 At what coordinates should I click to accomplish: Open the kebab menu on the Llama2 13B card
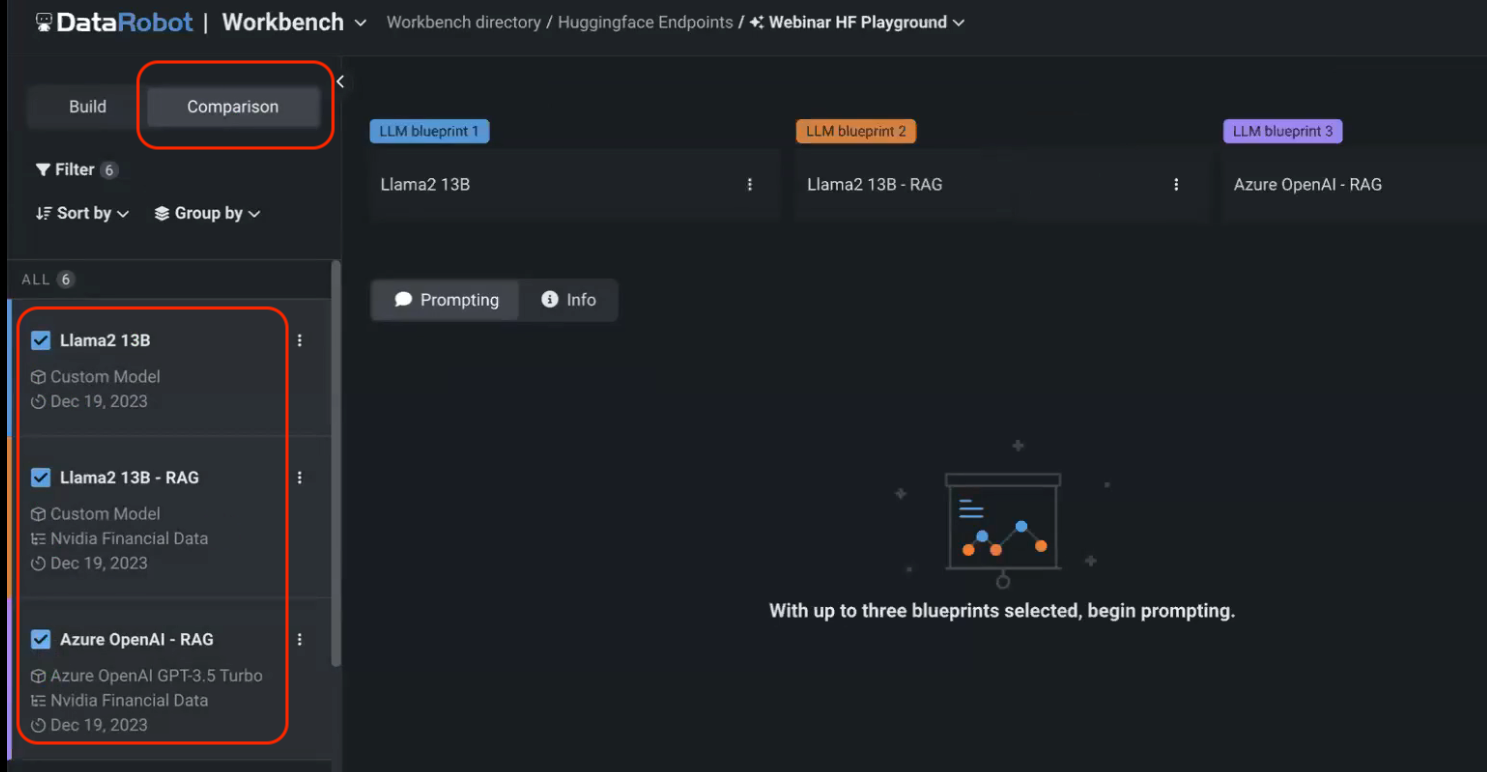(x=299, y=340)
